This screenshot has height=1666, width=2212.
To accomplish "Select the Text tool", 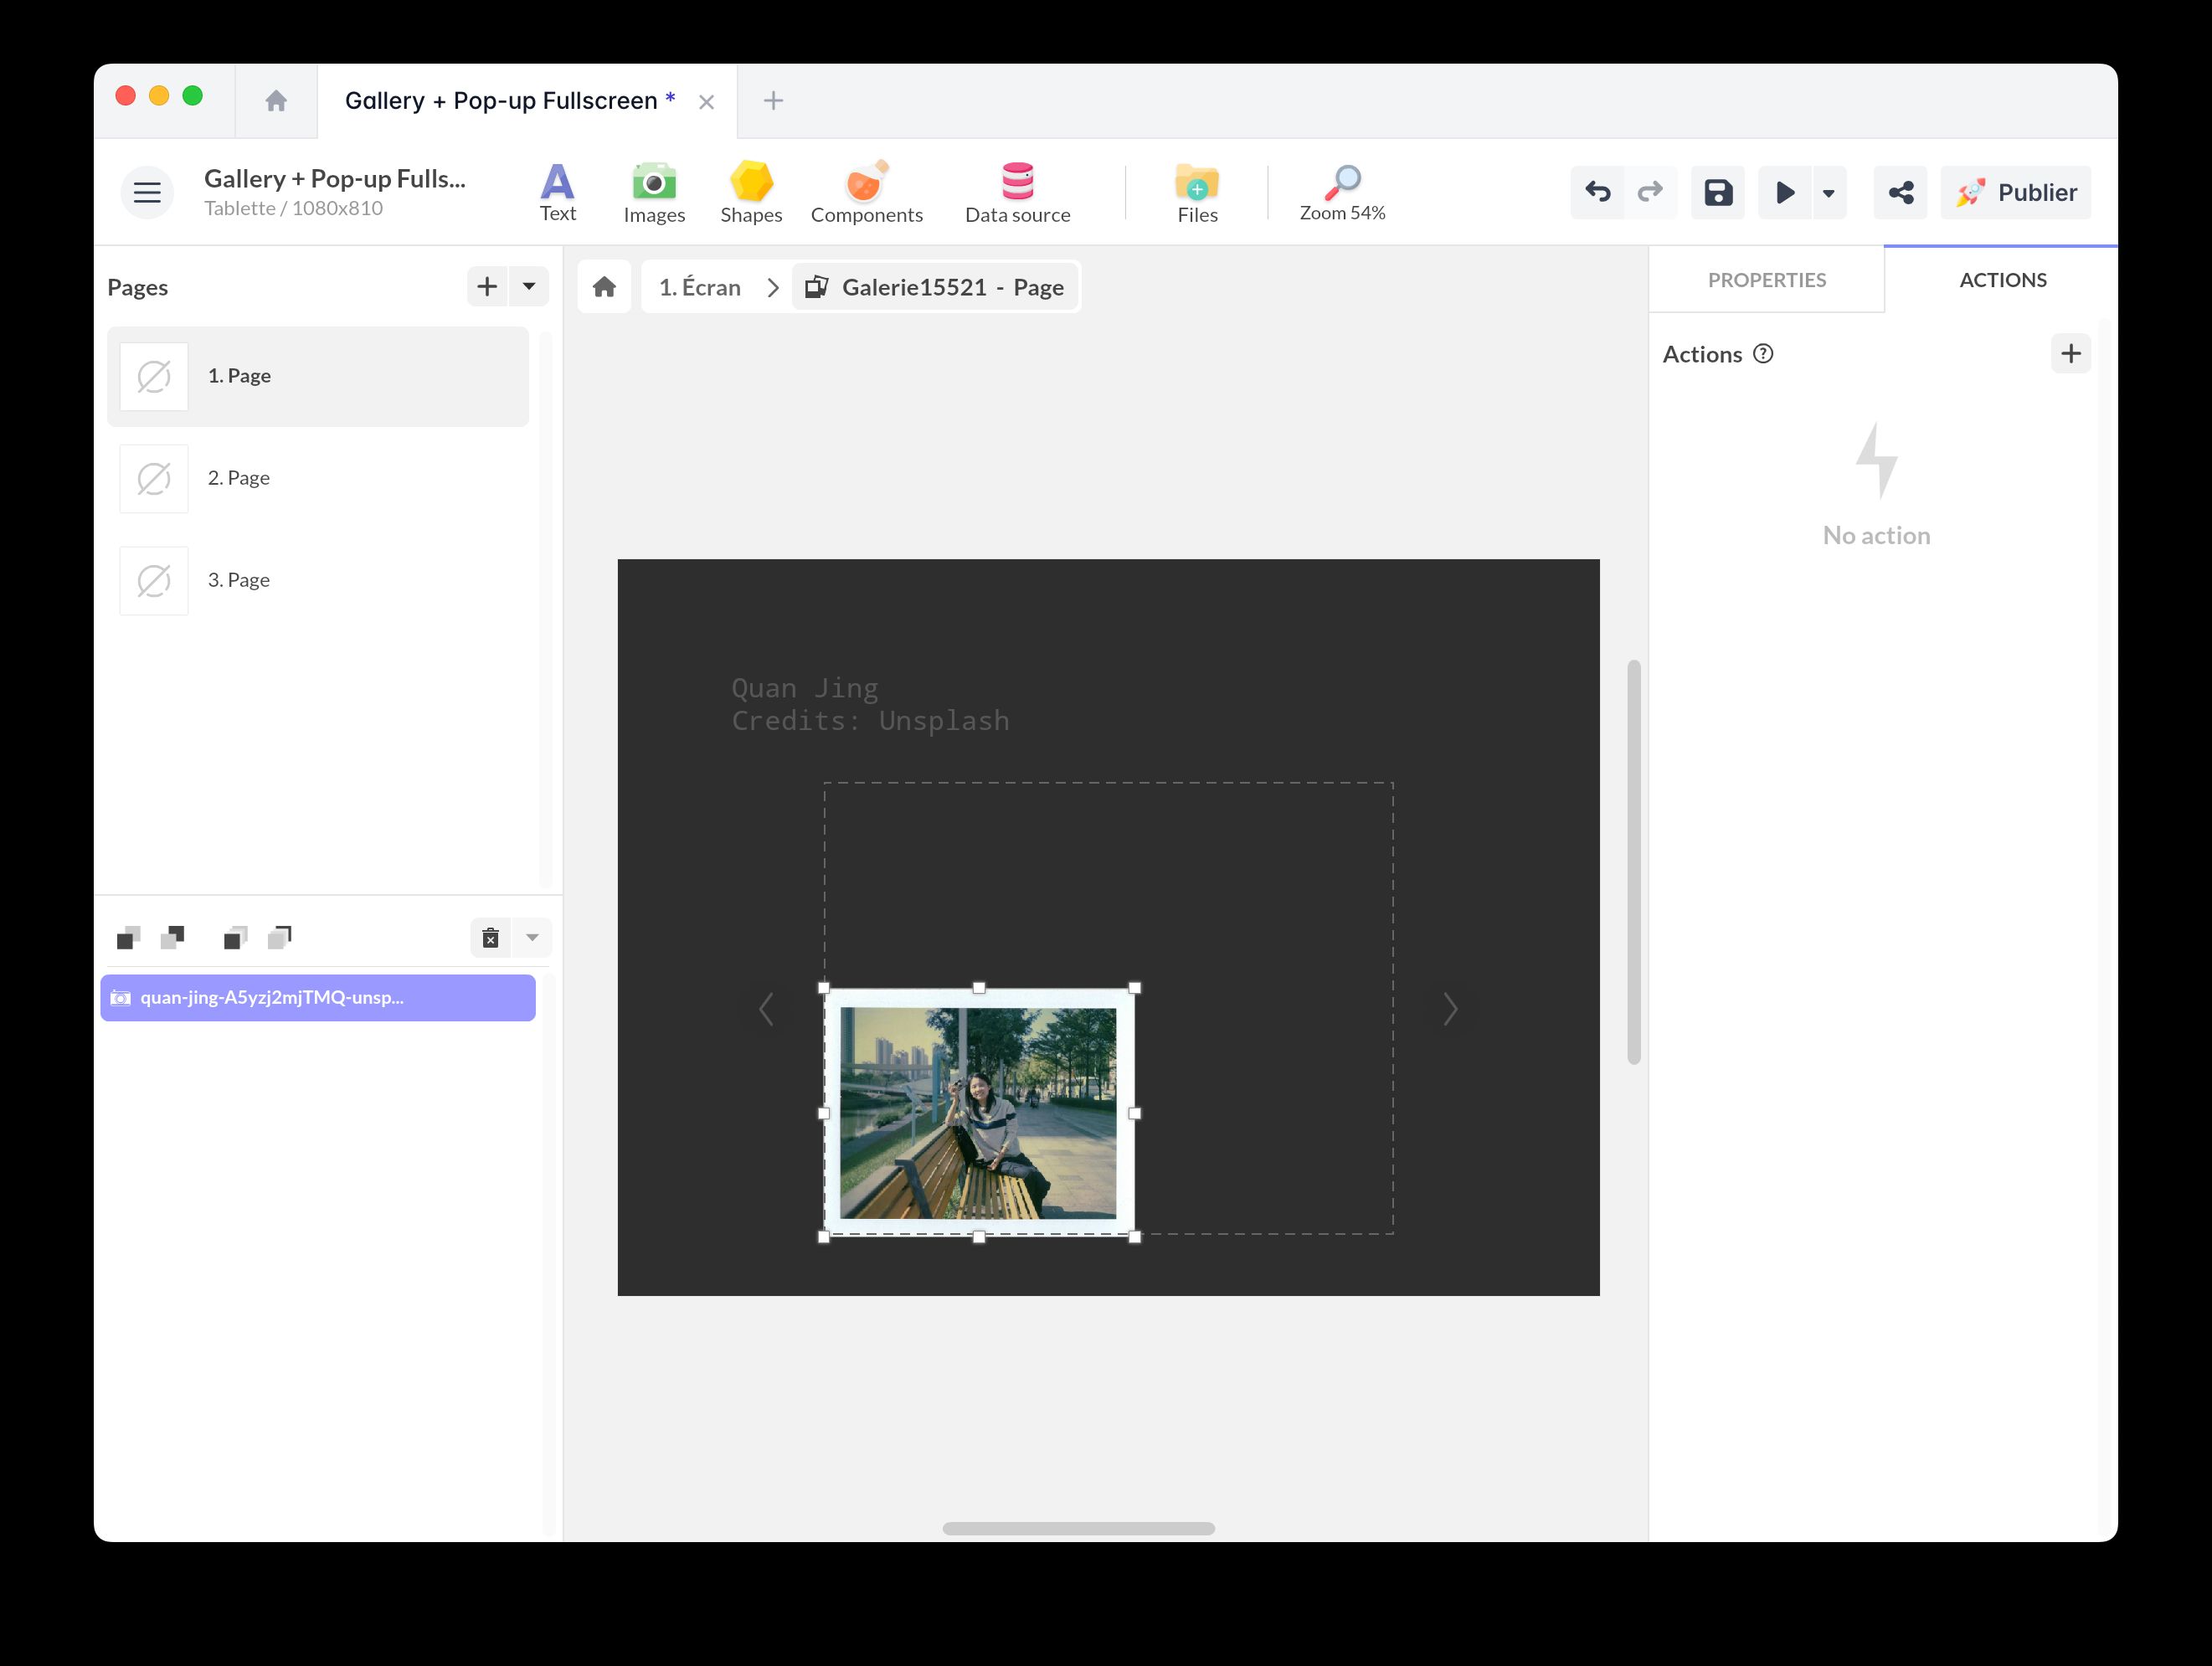I will click(x=558, y=192).
